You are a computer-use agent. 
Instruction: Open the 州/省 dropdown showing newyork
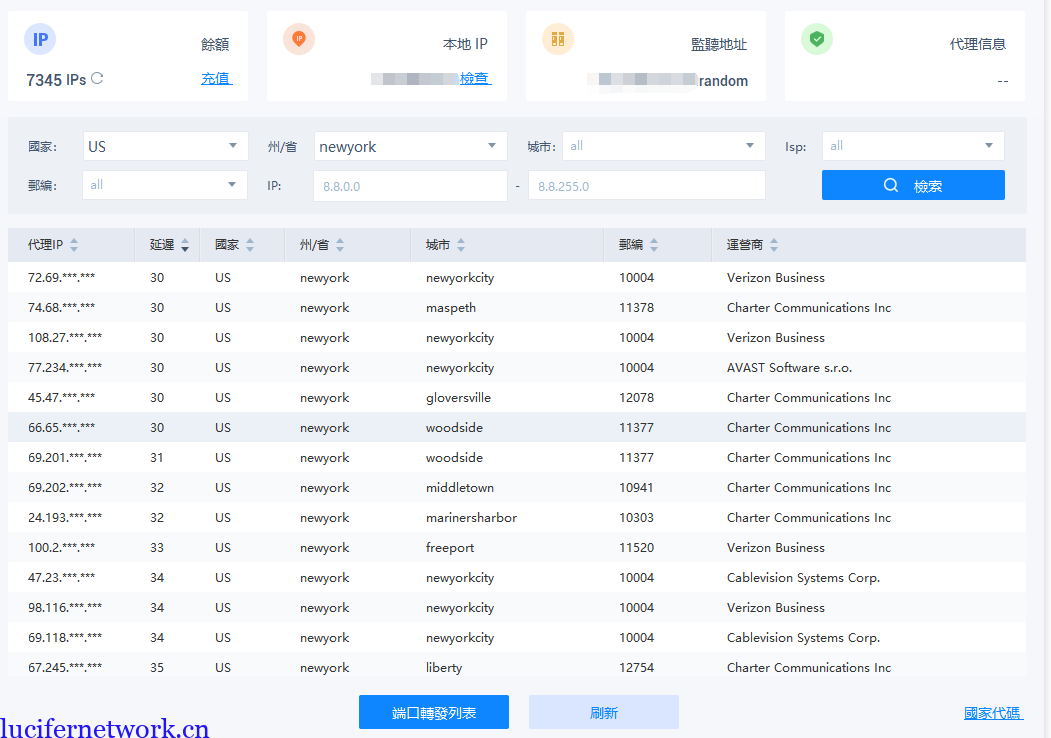pos(410,146)
